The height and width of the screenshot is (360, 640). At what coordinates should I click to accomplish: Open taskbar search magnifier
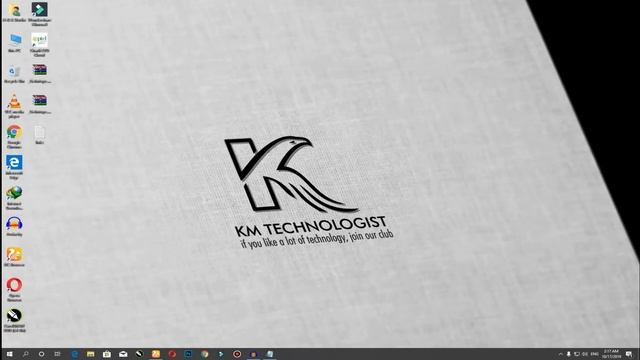(25, 354)
